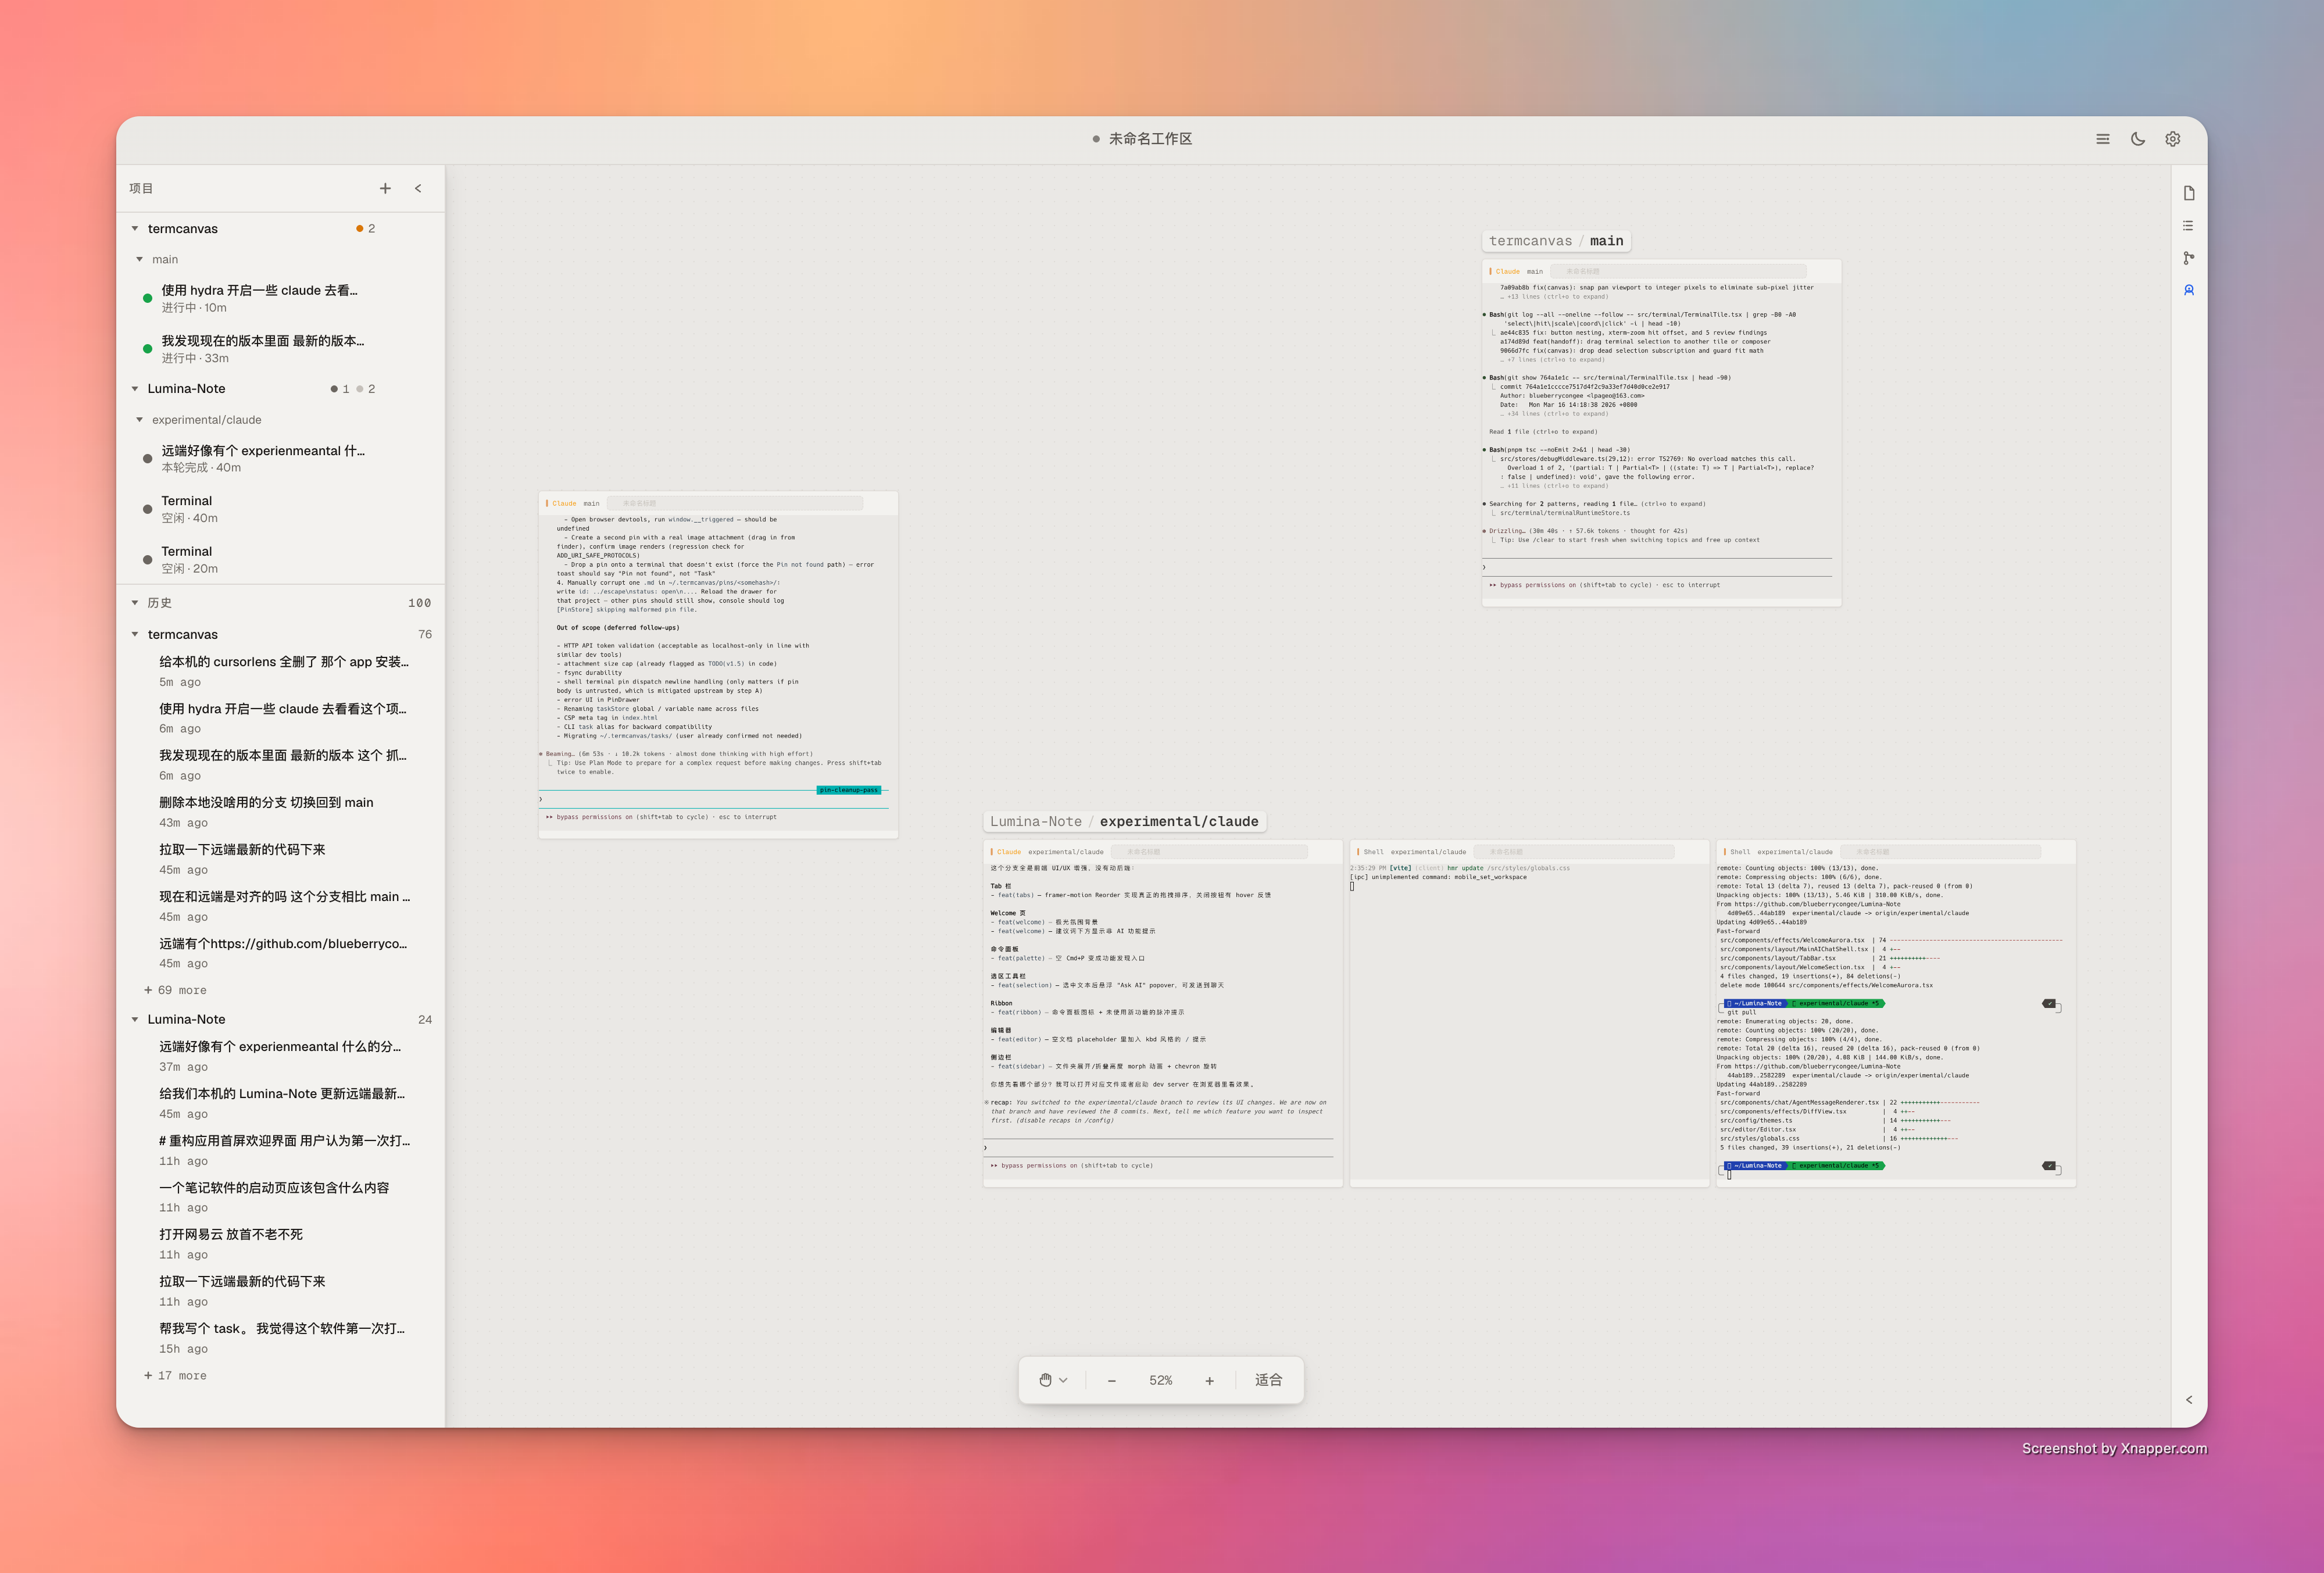
Task: Click the hamburger list icon in the title bar
Action: click(x=2103, y=139)
